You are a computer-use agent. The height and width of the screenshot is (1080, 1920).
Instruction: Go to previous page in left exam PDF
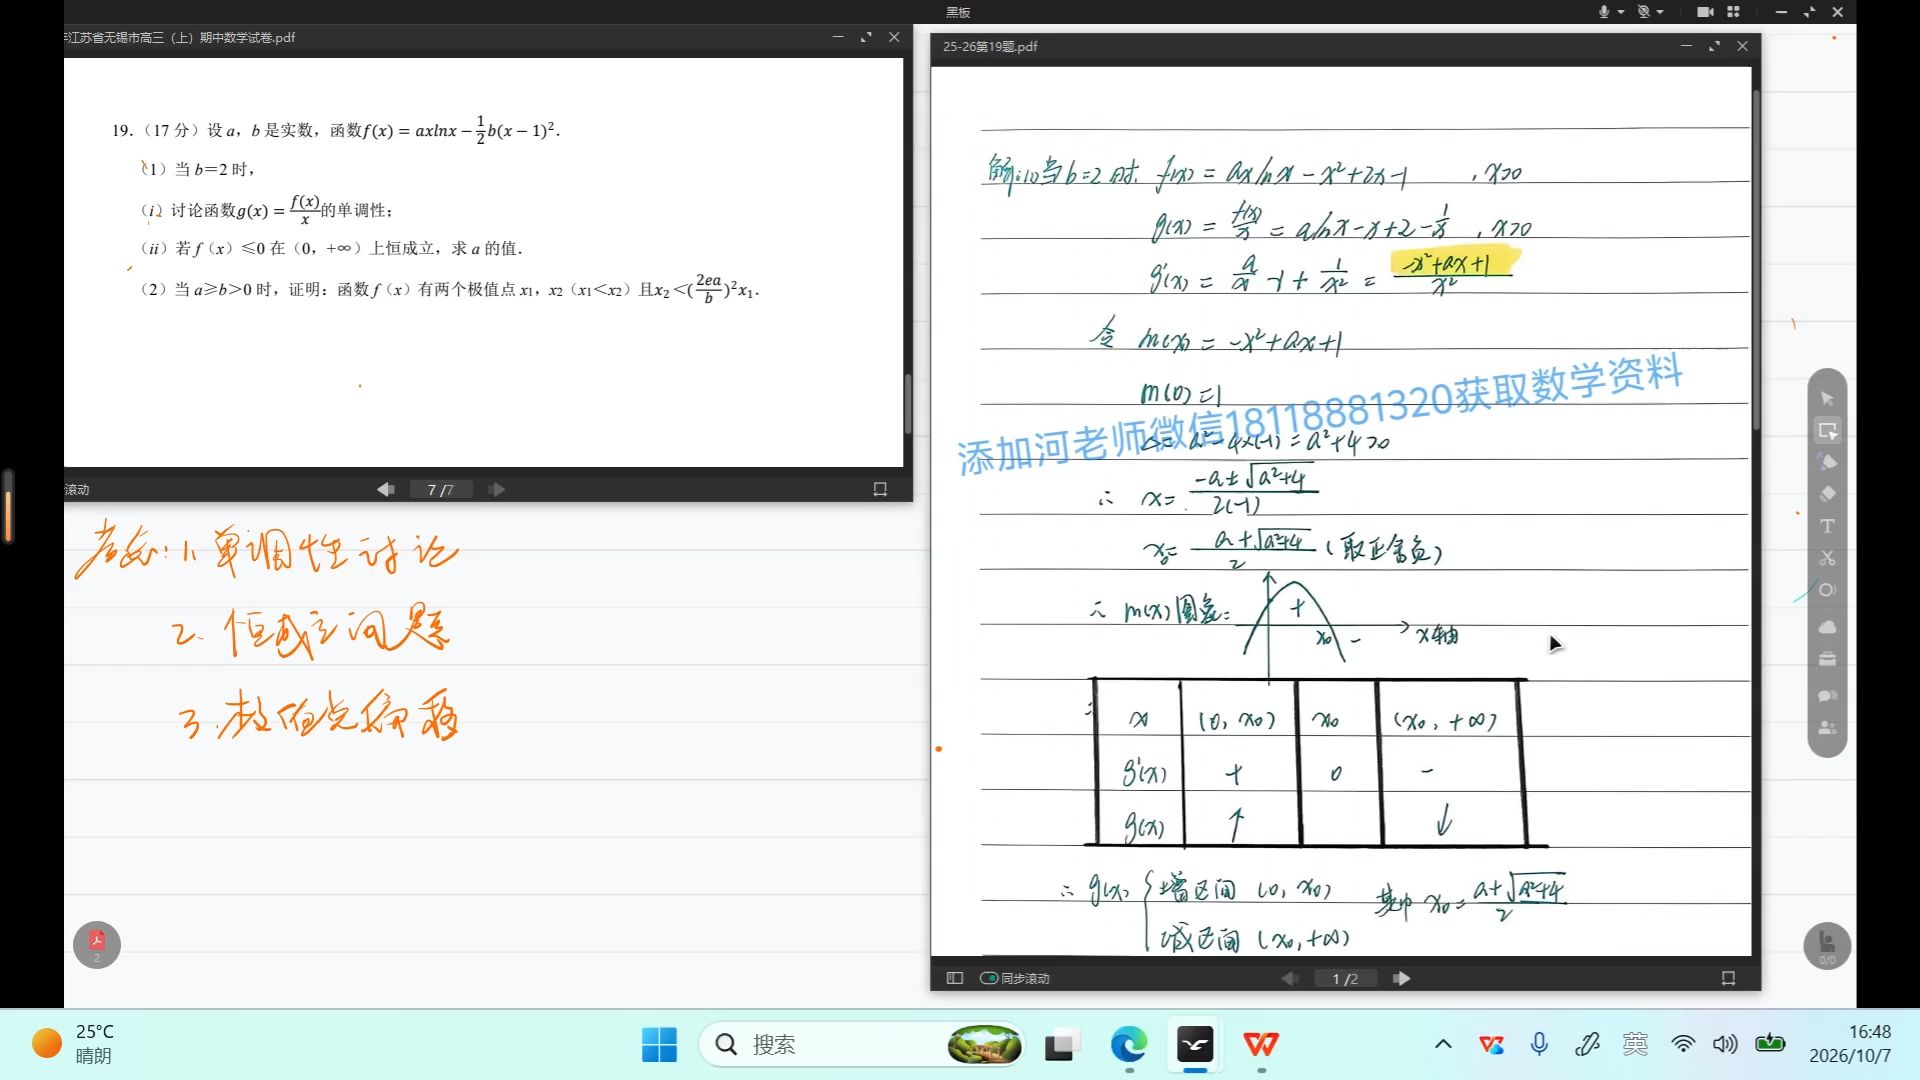(x=385, y=489)
